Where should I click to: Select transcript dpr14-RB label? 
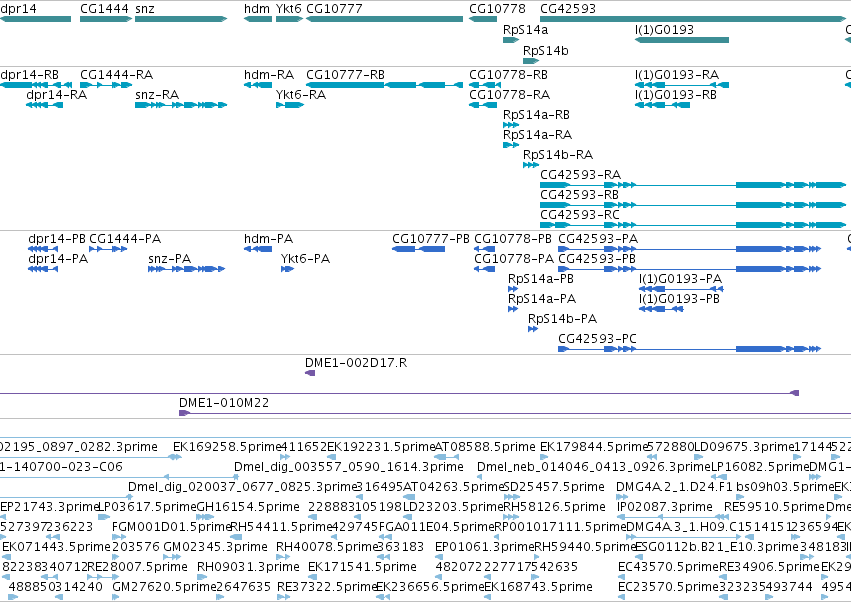tap(29, 75)
